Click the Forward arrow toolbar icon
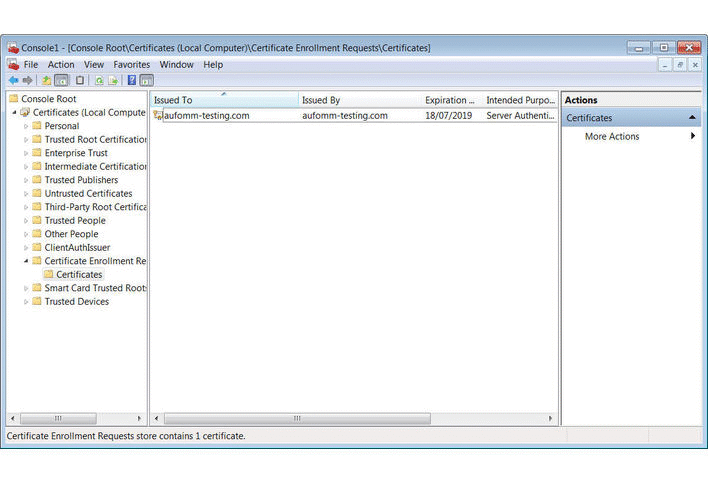This screenshot has width=708, height=483. click(x=28, y=80)
